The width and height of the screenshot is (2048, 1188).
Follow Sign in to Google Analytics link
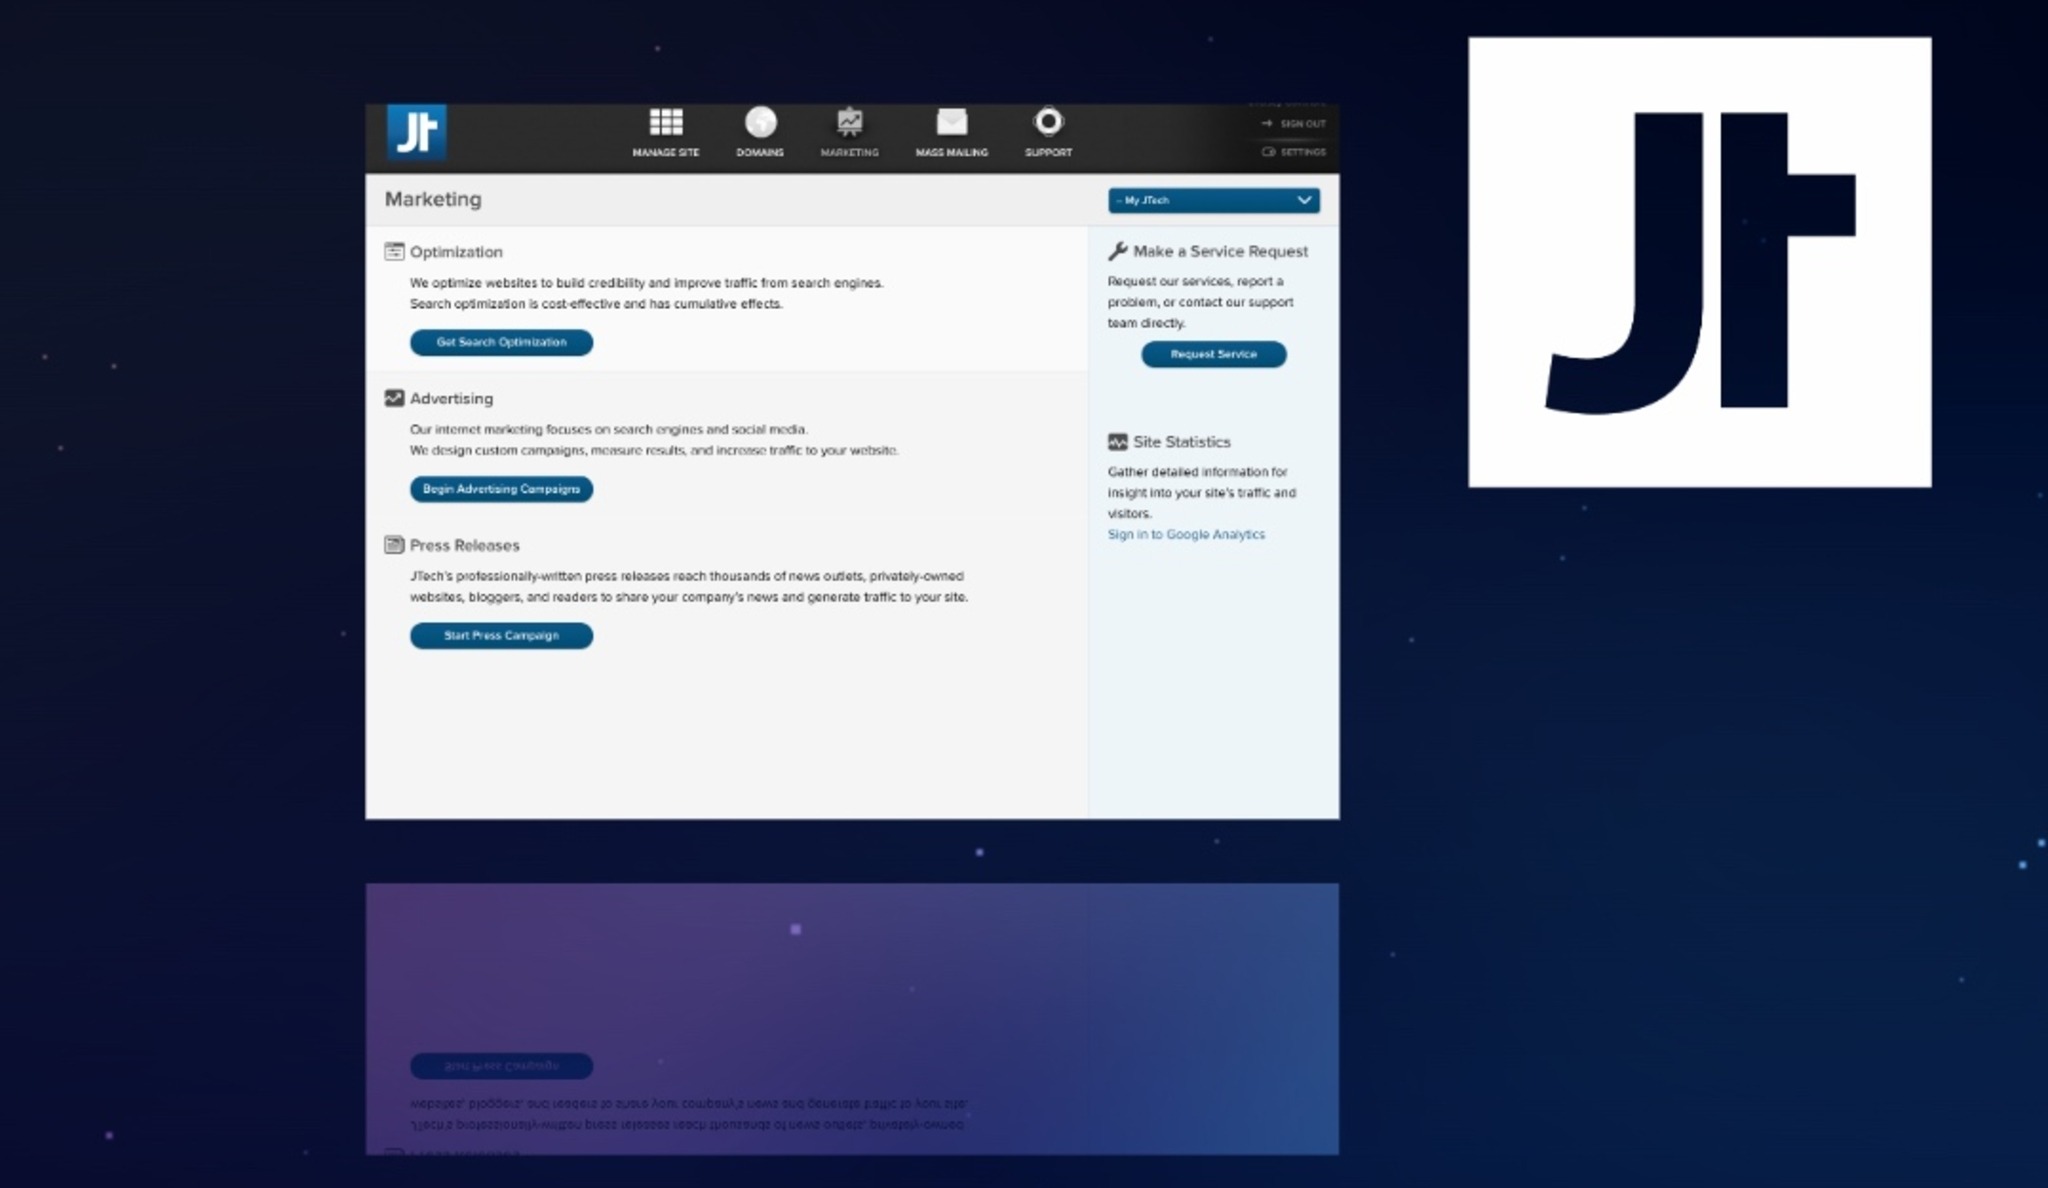point(1185,535)
